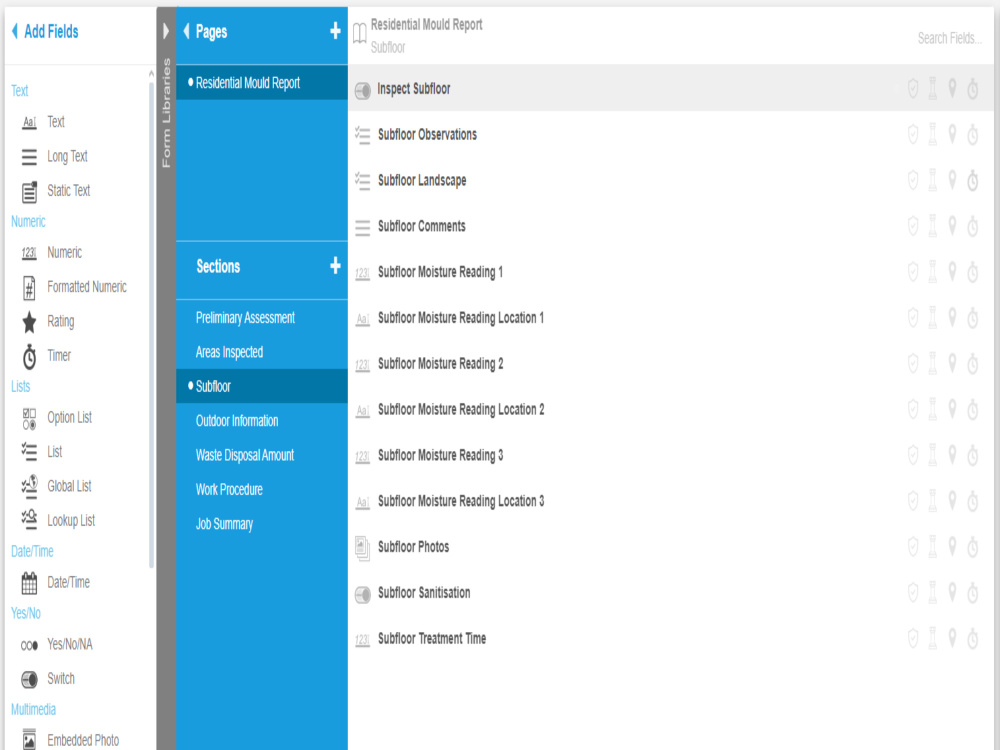Collapse the Pages panel

[188, 31]
